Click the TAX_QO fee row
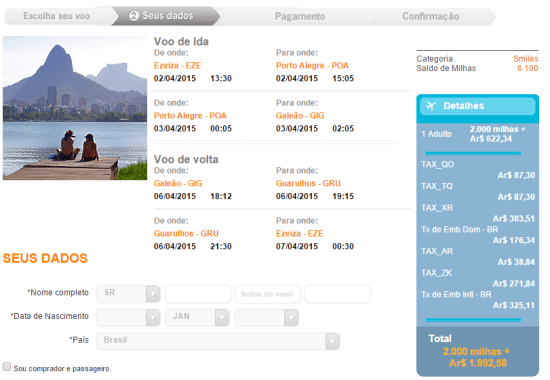 pyautogui.click(x=478, y=170)
